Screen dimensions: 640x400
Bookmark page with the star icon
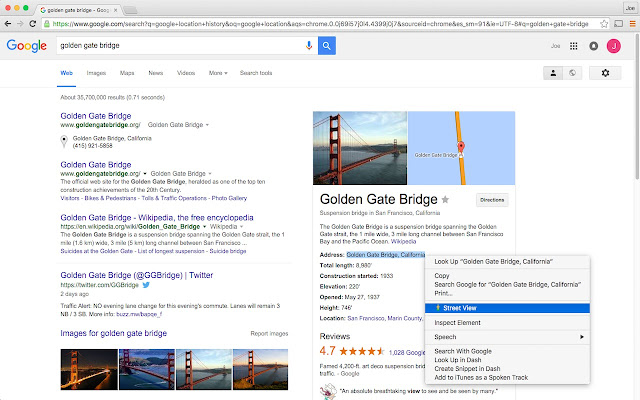point(604,24)
